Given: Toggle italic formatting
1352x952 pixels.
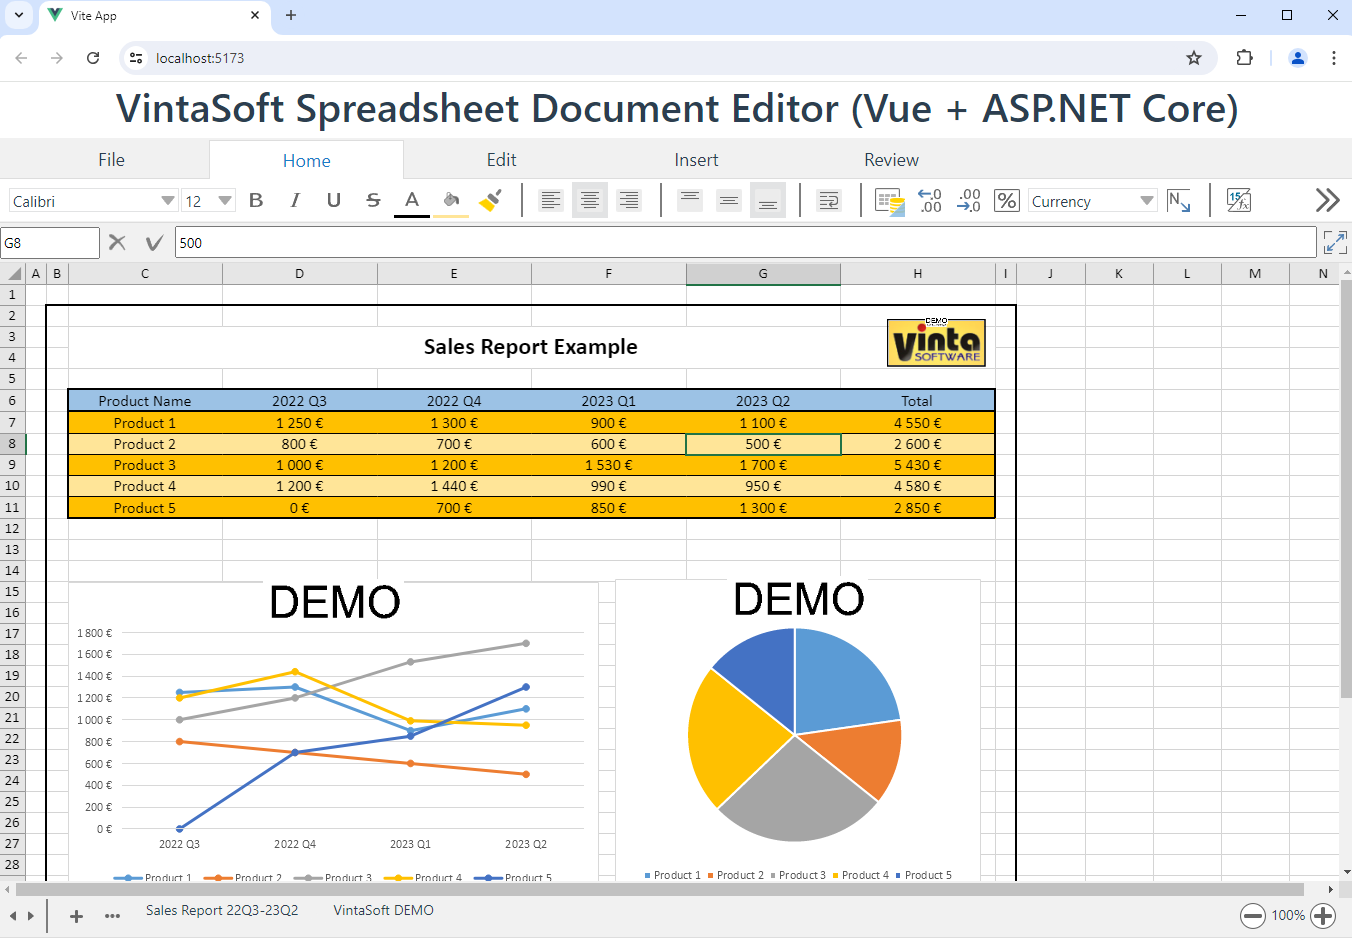Looking at the screenshot, I should 295,201.
